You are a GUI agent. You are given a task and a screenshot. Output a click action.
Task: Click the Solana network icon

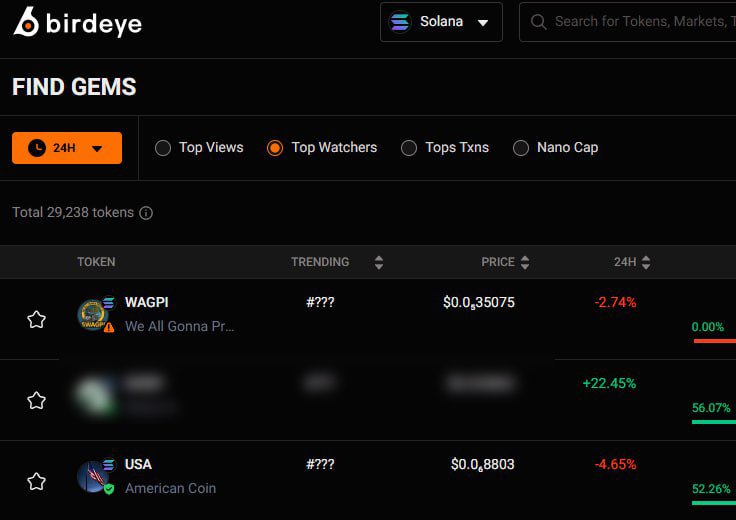(x=400, y=22)
